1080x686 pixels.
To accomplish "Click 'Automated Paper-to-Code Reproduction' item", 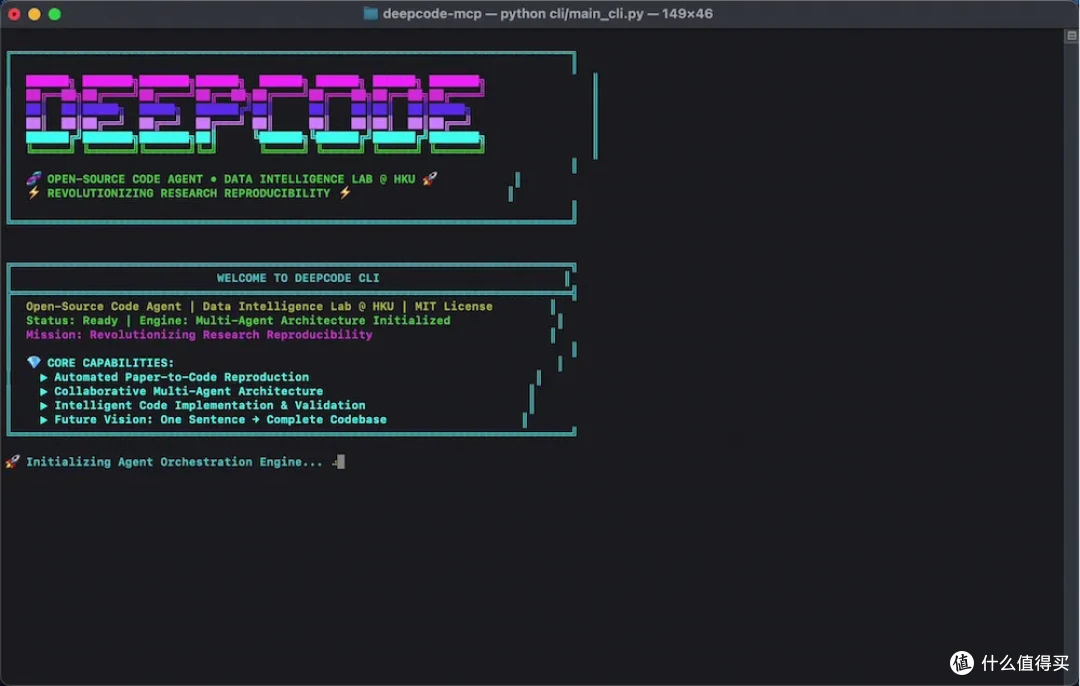I will pyautogui.click(x=182, y=377).
